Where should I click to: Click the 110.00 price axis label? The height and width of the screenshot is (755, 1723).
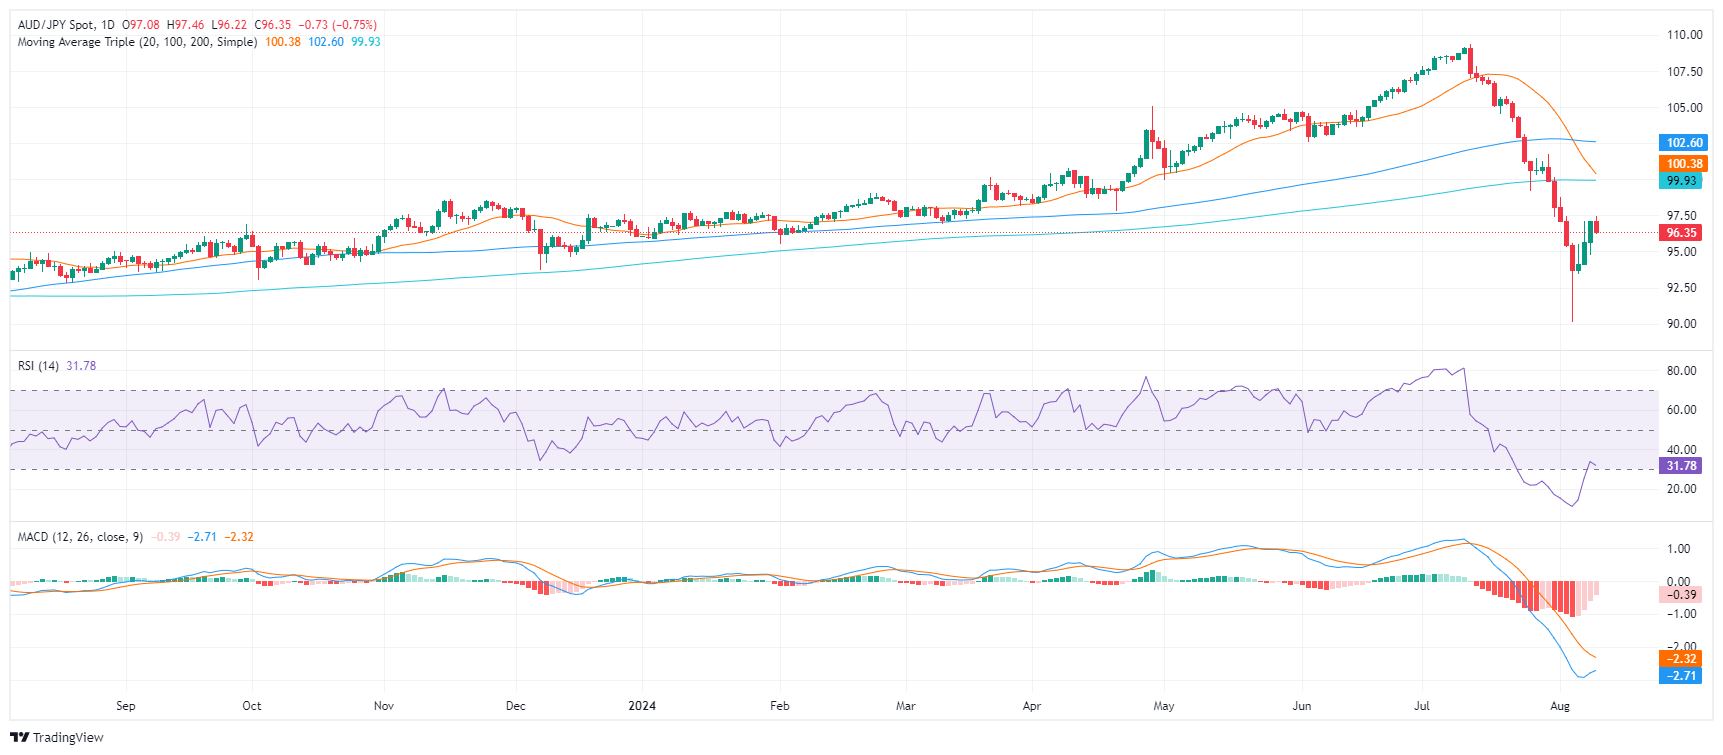tap(1684, 35)
